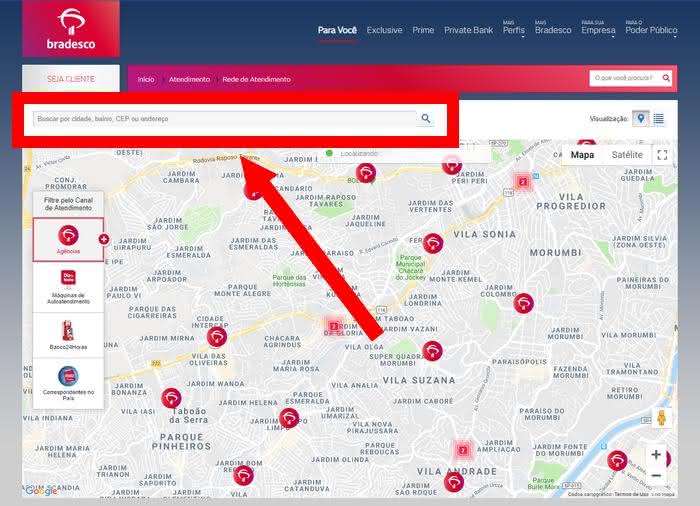Open the Exclusive section
Image resolution: width=700 pixels, height=506 pixels.
[x=384, y=30]
